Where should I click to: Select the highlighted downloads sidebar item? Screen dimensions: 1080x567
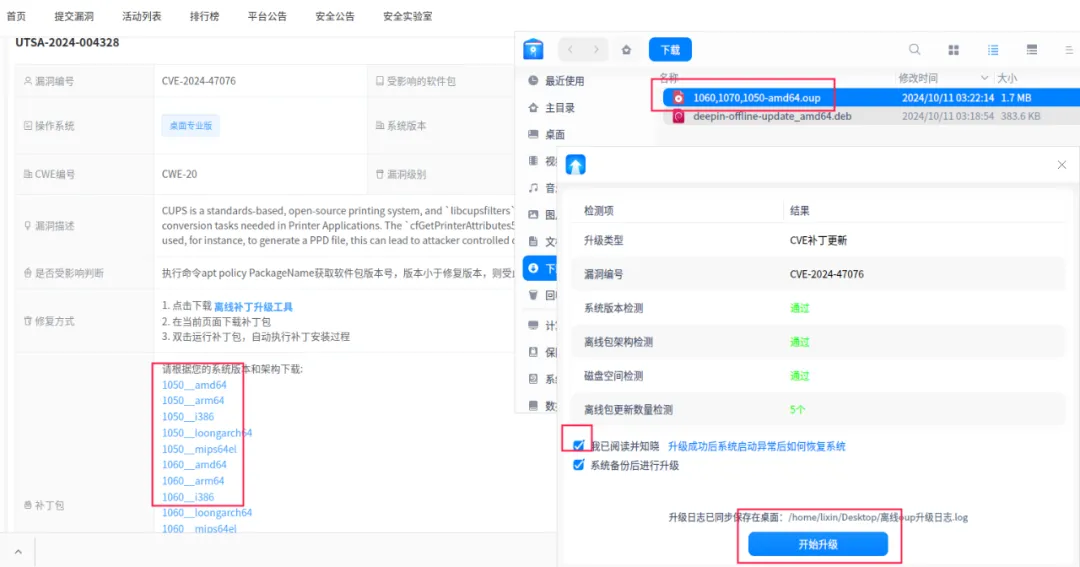tap(540, 268)
